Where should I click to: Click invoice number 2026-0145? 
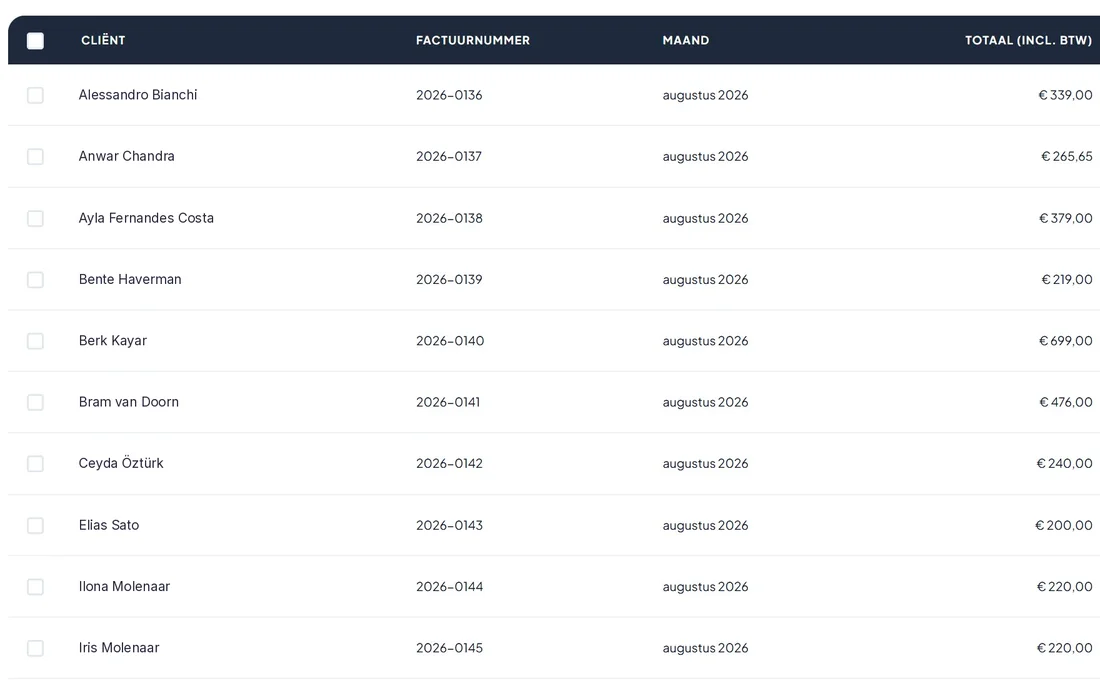449,648
